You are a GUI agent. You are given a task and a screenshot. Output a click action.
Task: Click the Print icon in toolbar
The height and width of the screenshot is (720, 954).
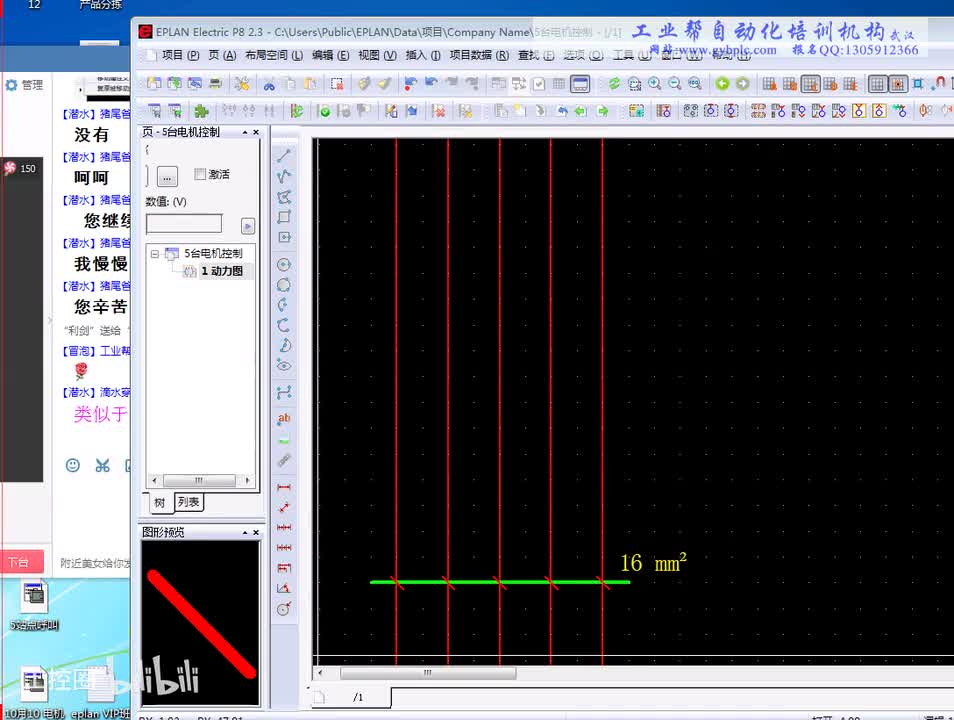click(x=215, y=83)
